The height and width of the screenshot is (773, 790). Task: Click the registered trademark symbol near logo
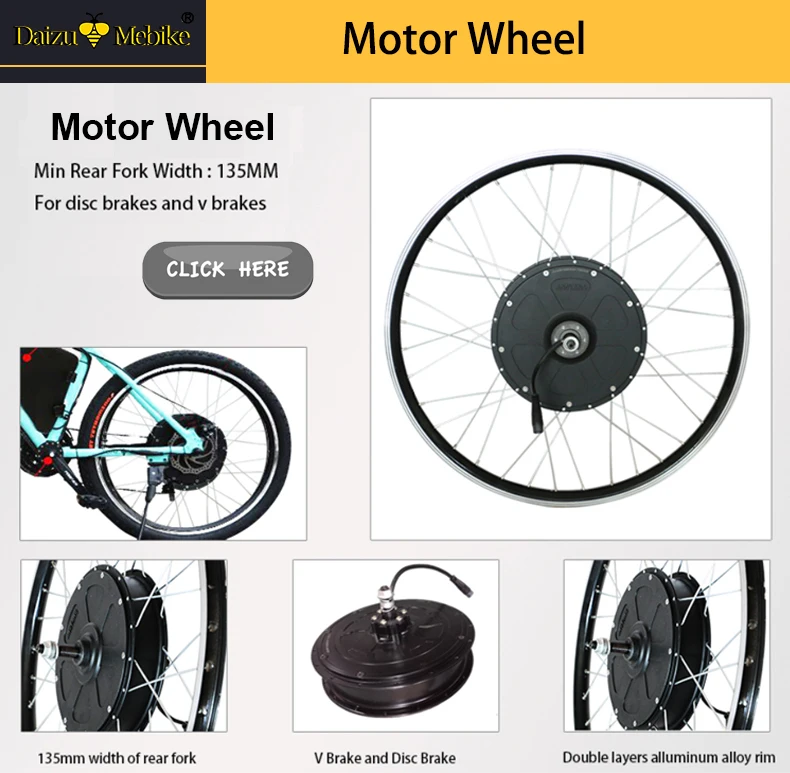click(187, 18)
